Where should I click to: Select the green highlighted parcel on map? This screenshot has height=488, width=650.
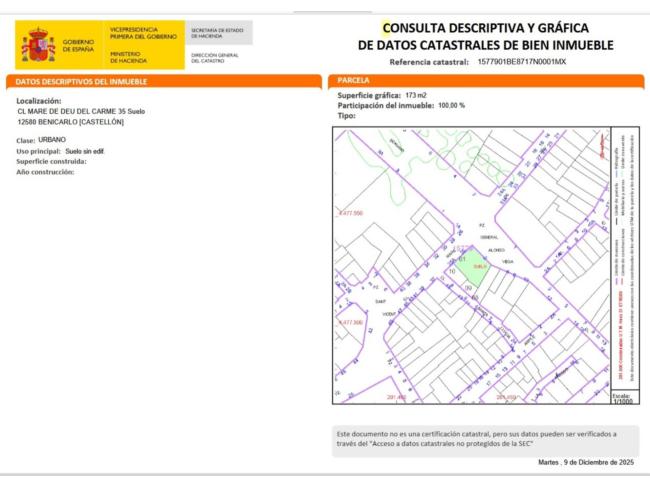[478, 269]
